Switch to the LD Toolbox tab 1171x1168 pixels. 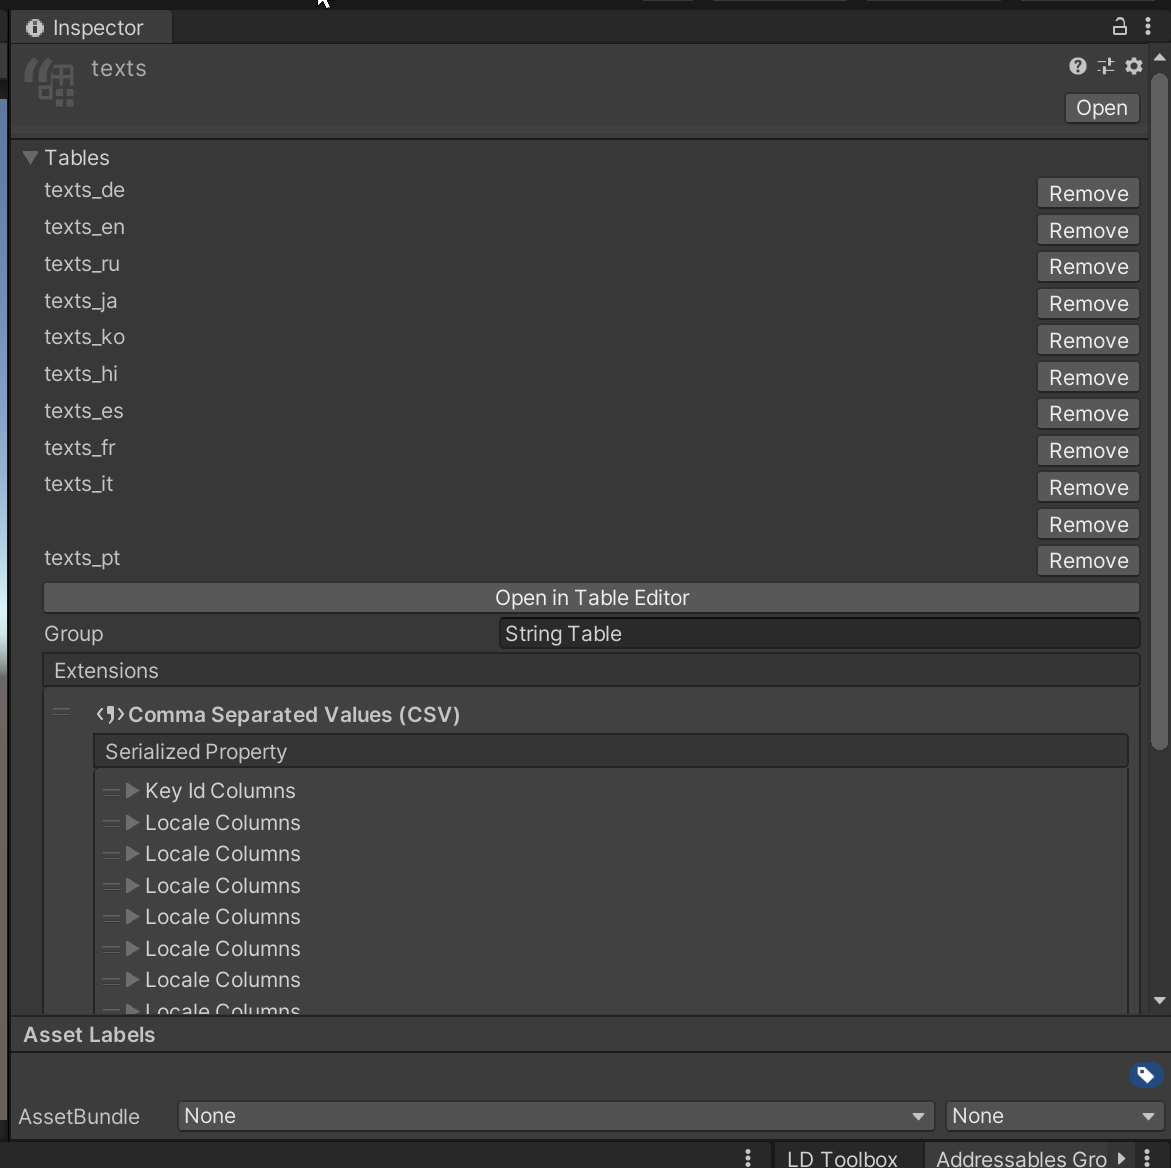pyautogui.click(x=845, y=1158)
